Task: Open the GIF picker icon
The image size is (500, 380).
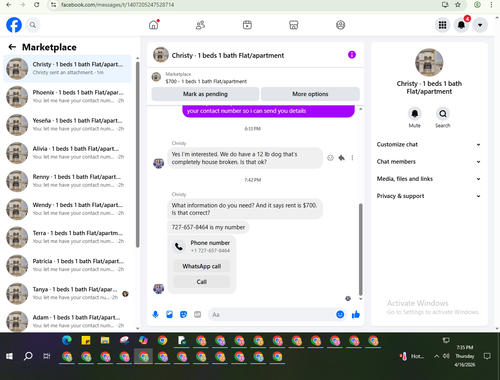Action: click(198, 314)
